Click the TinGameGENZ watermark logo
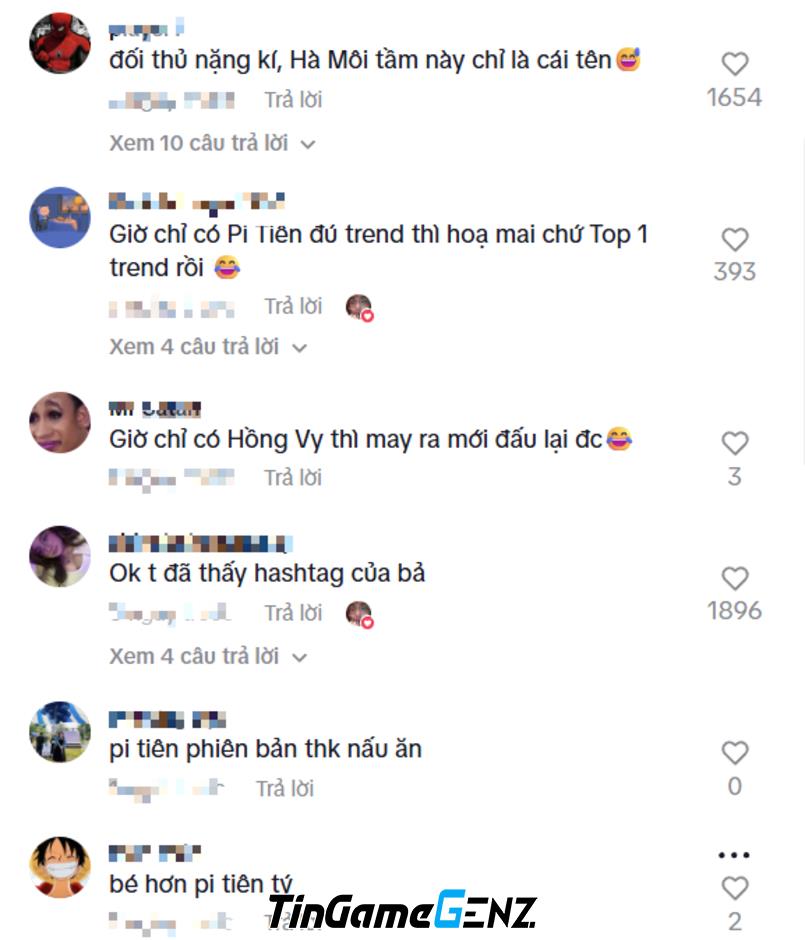Image resolution: width=805 pixels, height=940 pixels. 402,911
